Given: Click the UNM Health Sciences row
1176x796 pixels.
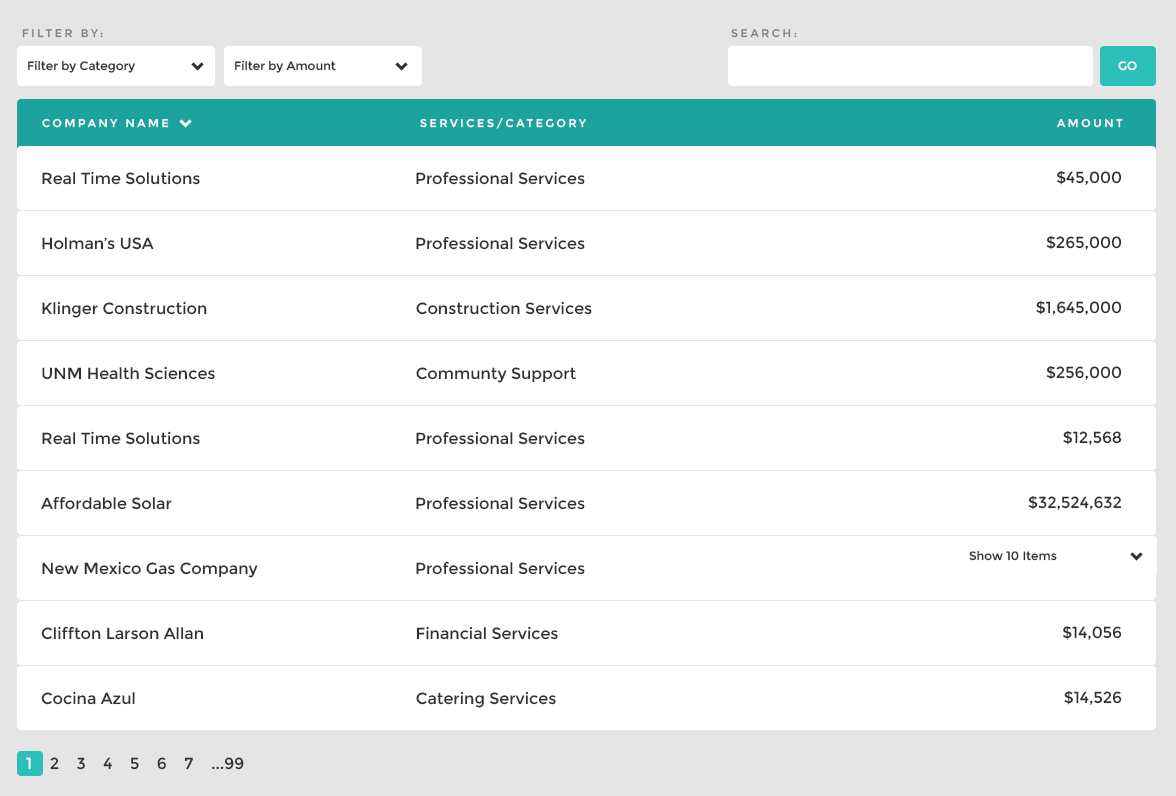Looking at the screenshot, I should click(128, 373).
